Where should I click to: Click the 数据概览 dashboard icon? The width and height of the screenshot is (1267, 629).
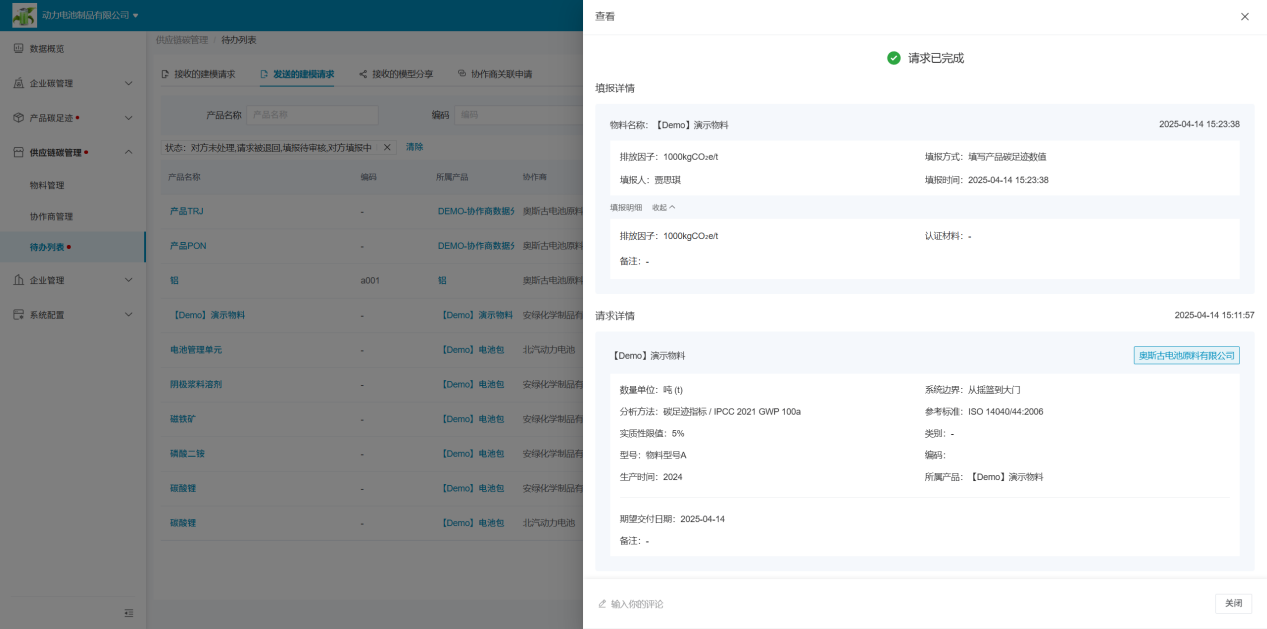pos(18,49)
